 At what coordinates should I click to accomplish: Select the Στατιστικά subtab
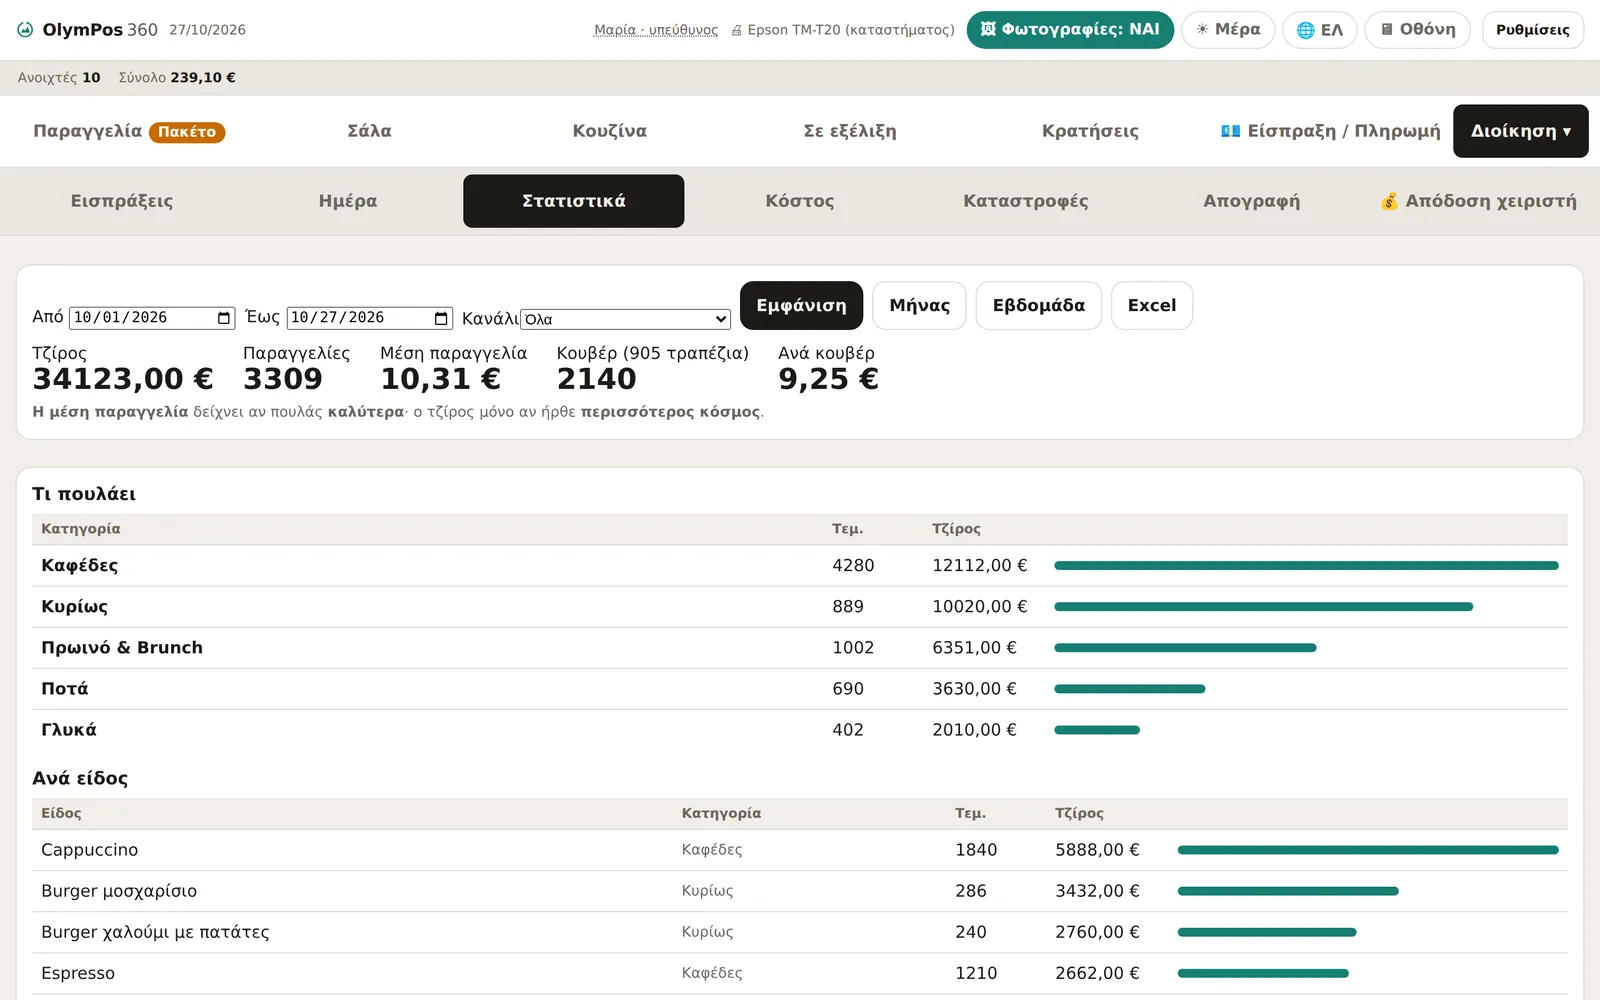[x=574, y=201]
